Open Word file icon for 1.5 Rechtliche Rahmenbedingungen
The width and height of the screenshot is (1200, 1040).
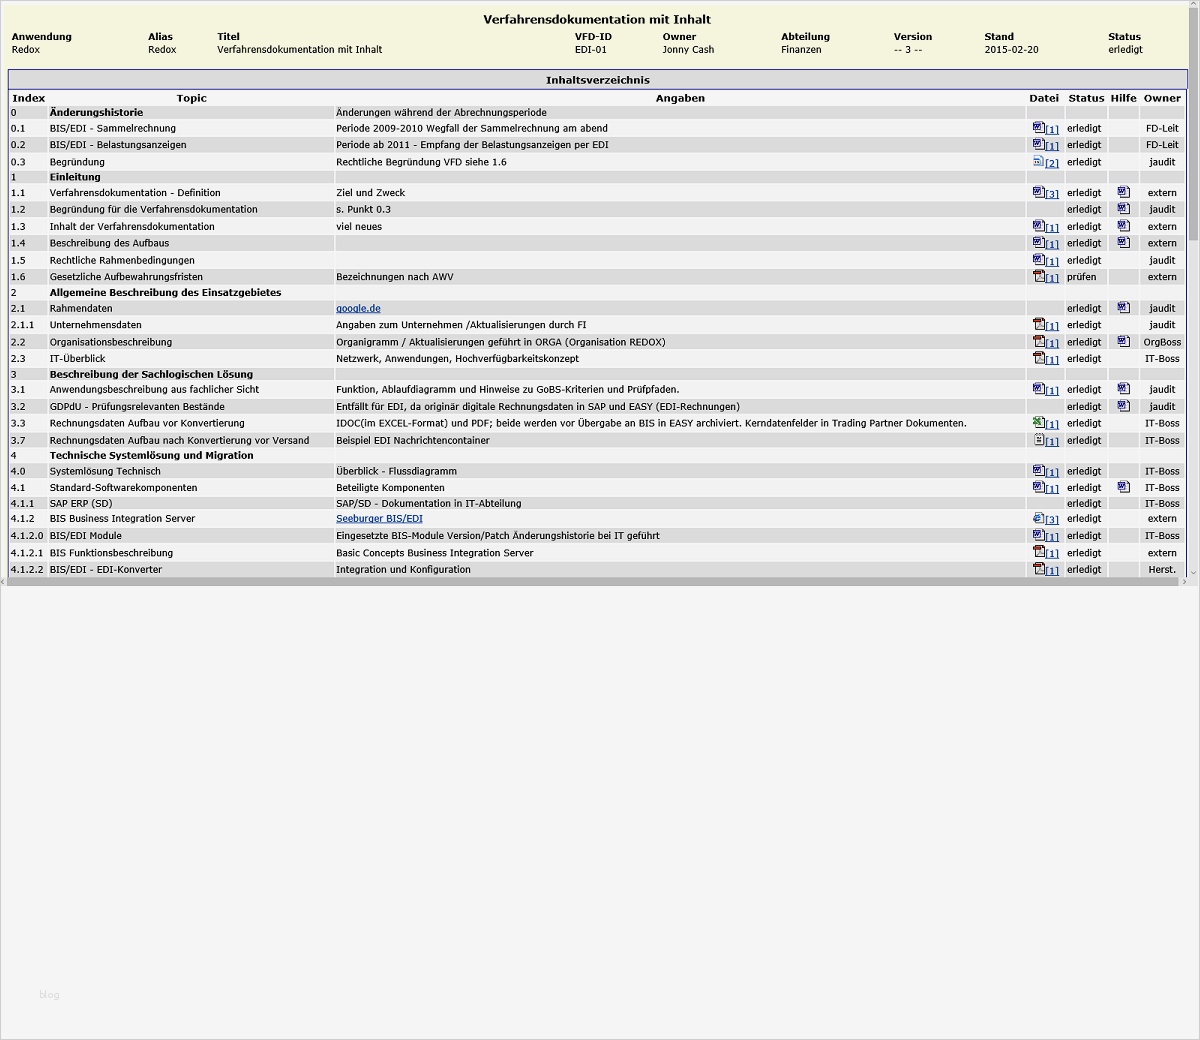point(1038,260)
